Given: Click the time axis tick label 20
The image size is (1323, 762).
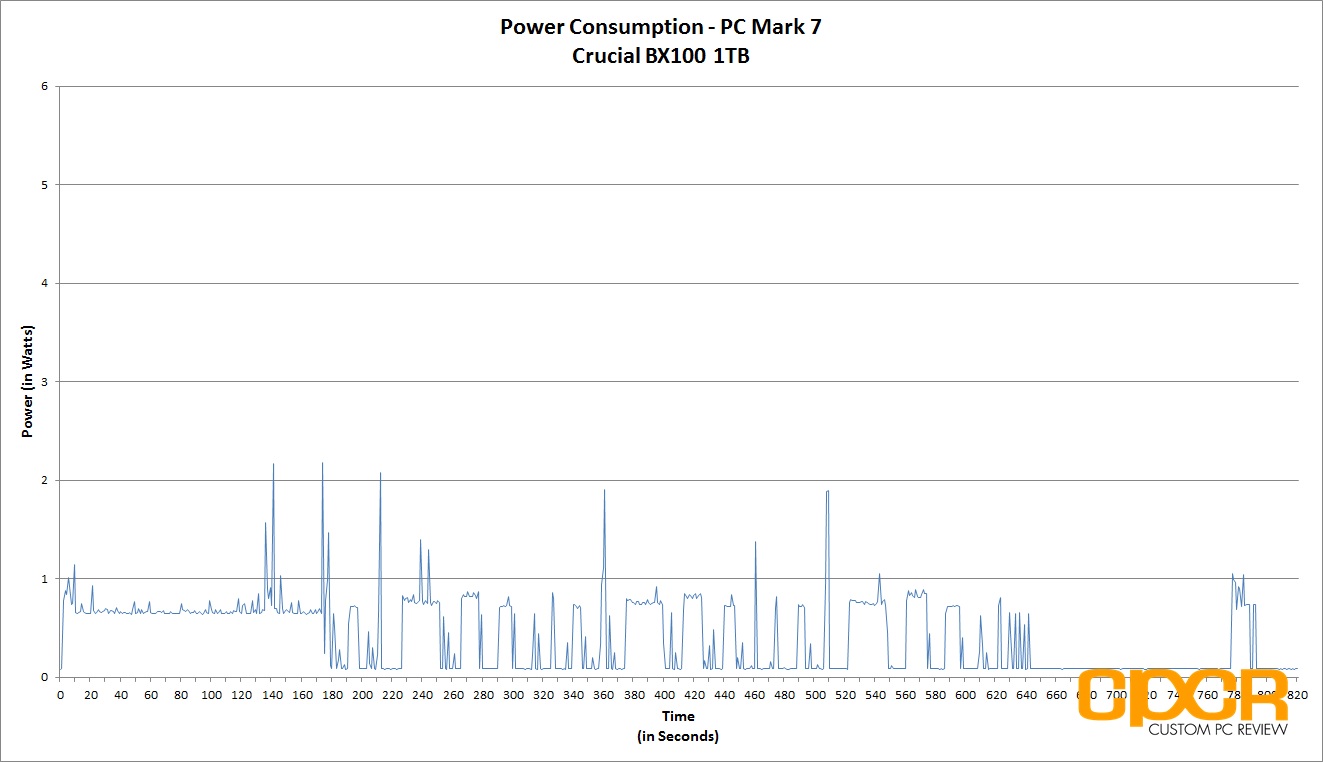Looking at the screenshot, I should click(90, 694).
